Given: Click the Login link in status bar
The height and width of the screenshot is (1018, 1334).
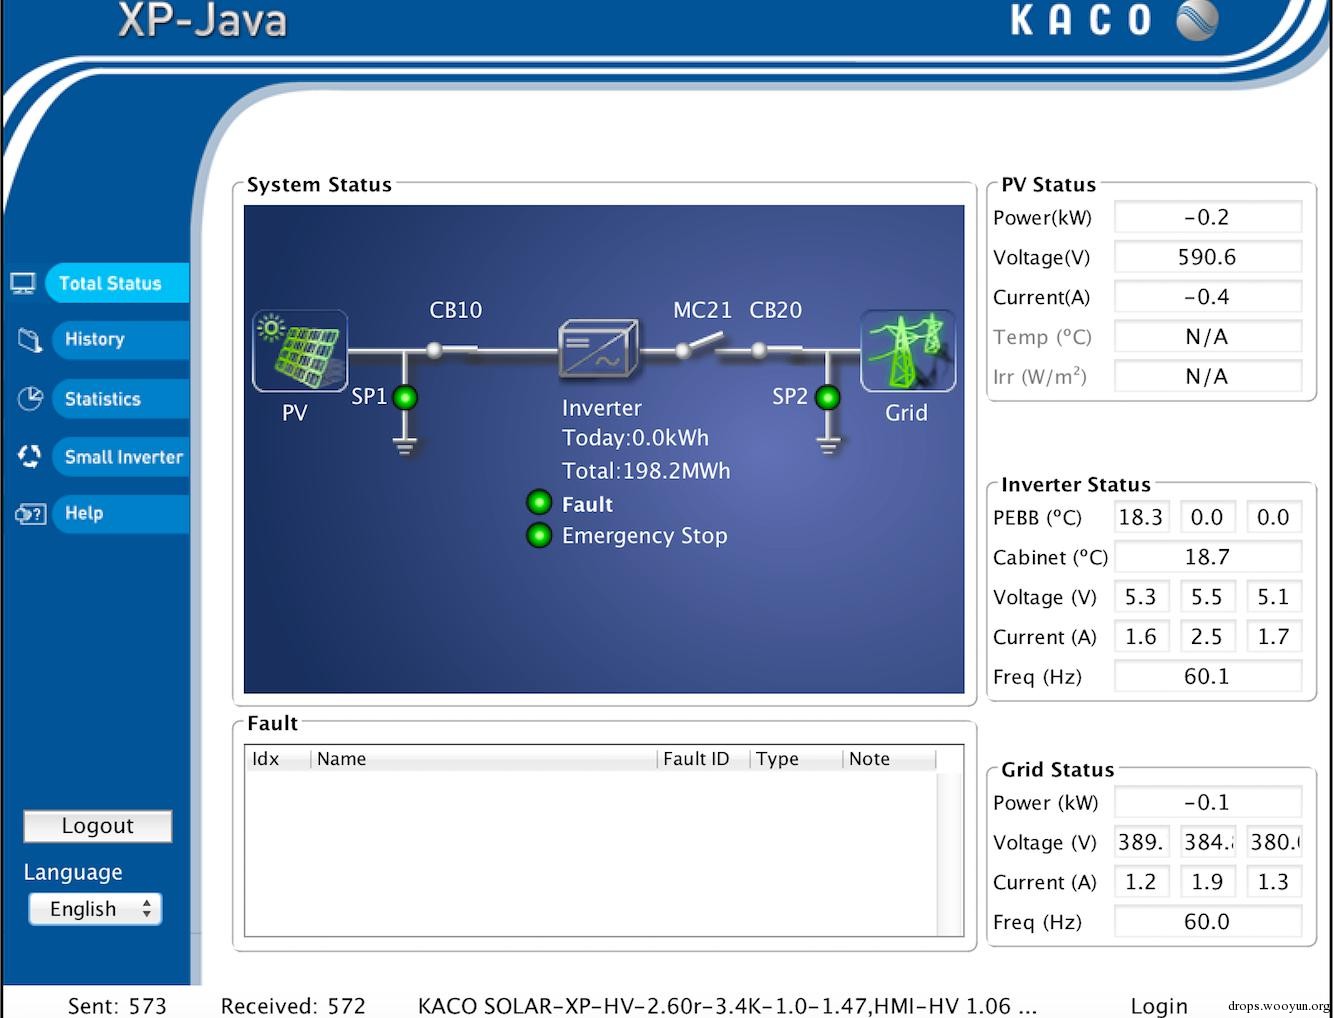Looking at the screenshot, I should pyautogui.click(x=1159, y=1005).
